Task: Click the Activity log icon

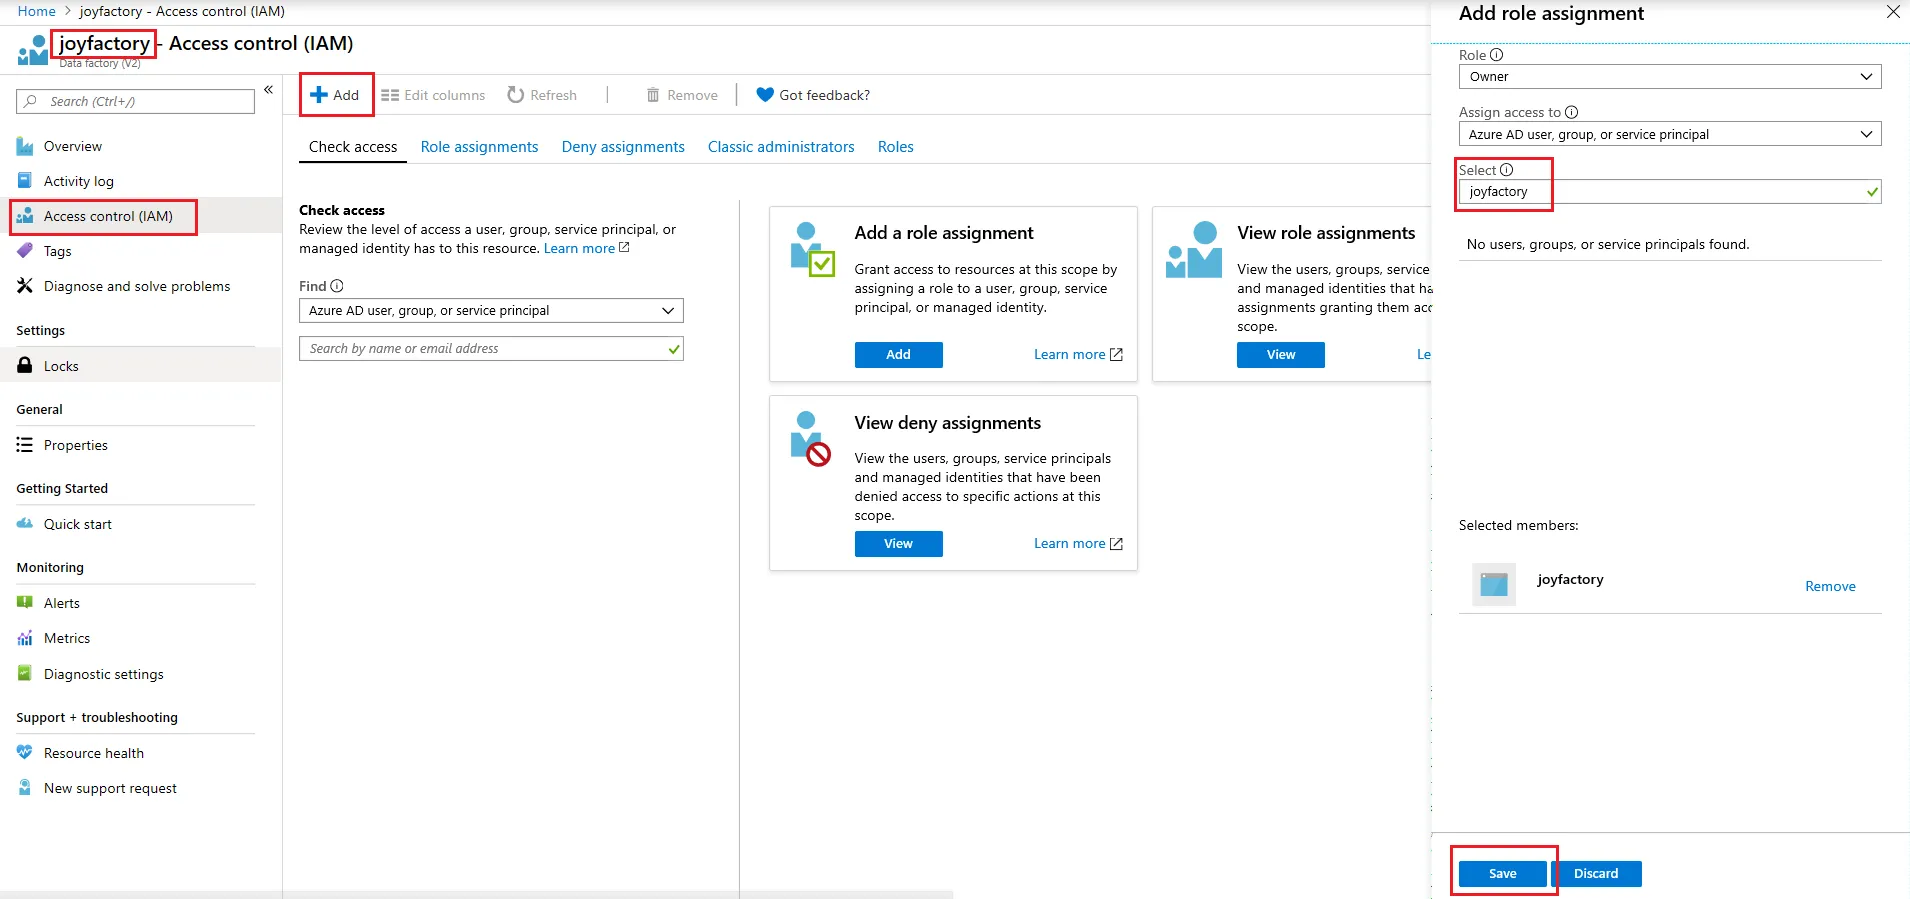Action: pos(25,181)
